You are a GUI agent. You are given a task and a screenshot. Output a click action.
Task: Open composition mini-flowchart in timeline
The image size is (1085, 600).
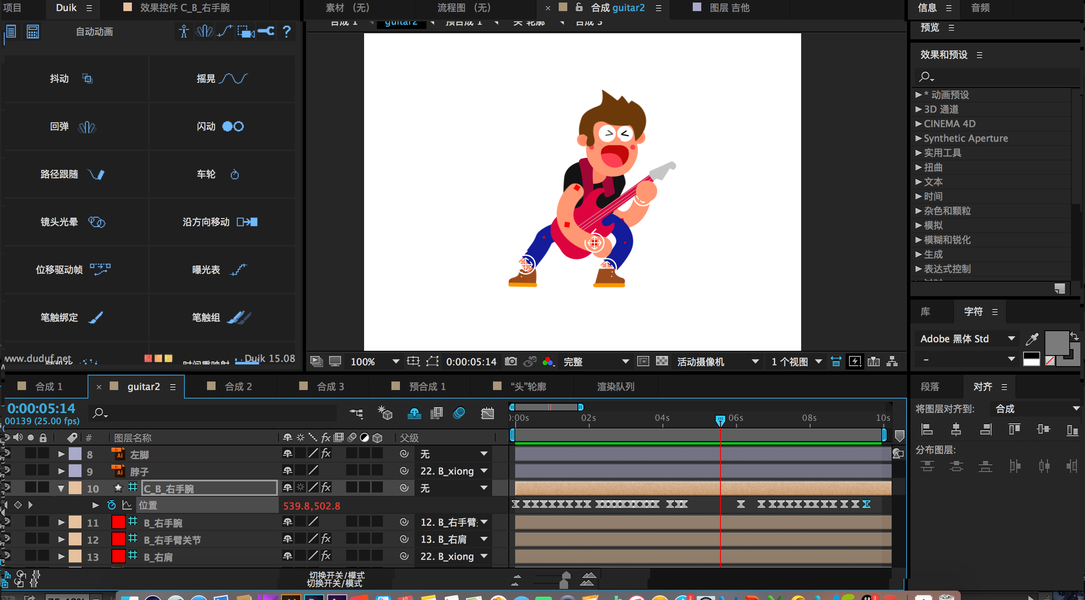point(356,413)
